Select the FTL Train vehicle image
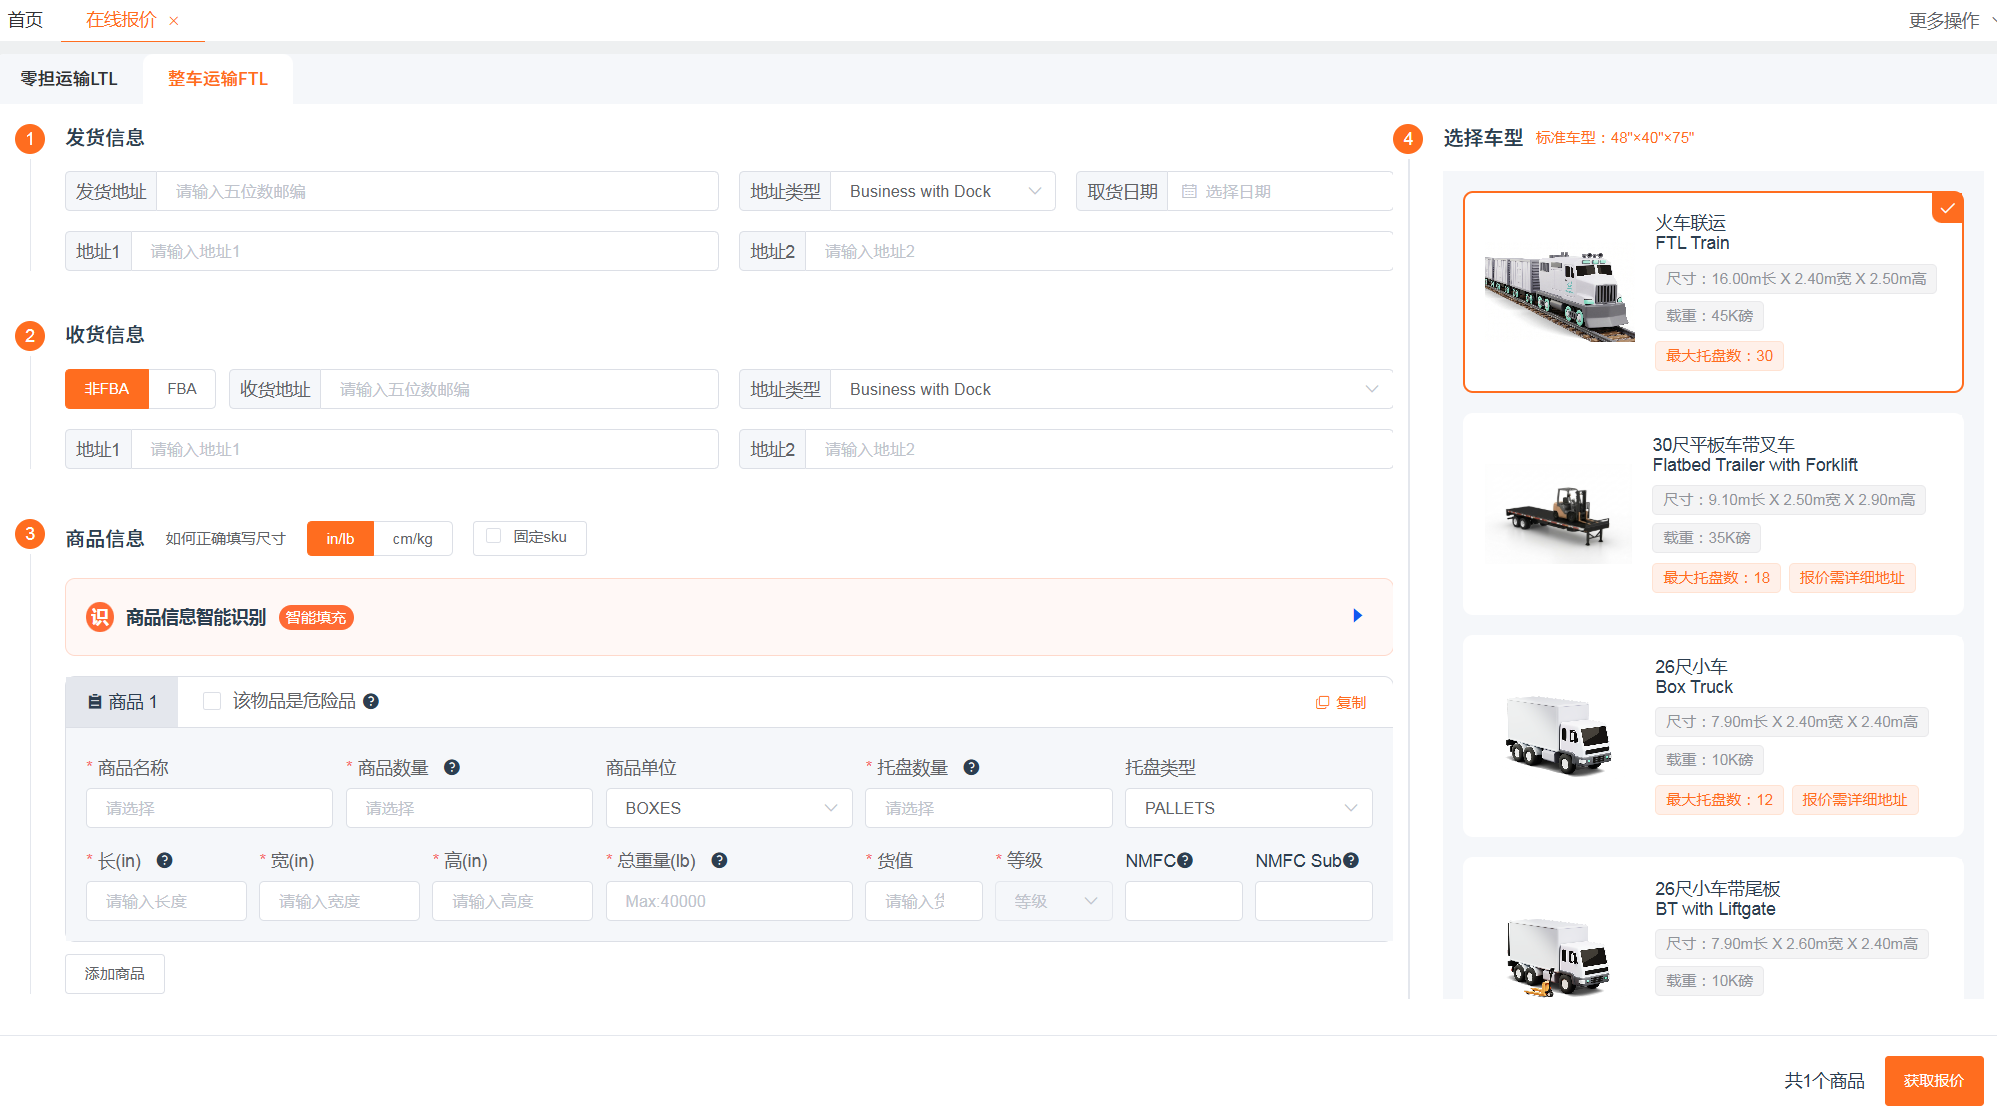 point(1559,295)
